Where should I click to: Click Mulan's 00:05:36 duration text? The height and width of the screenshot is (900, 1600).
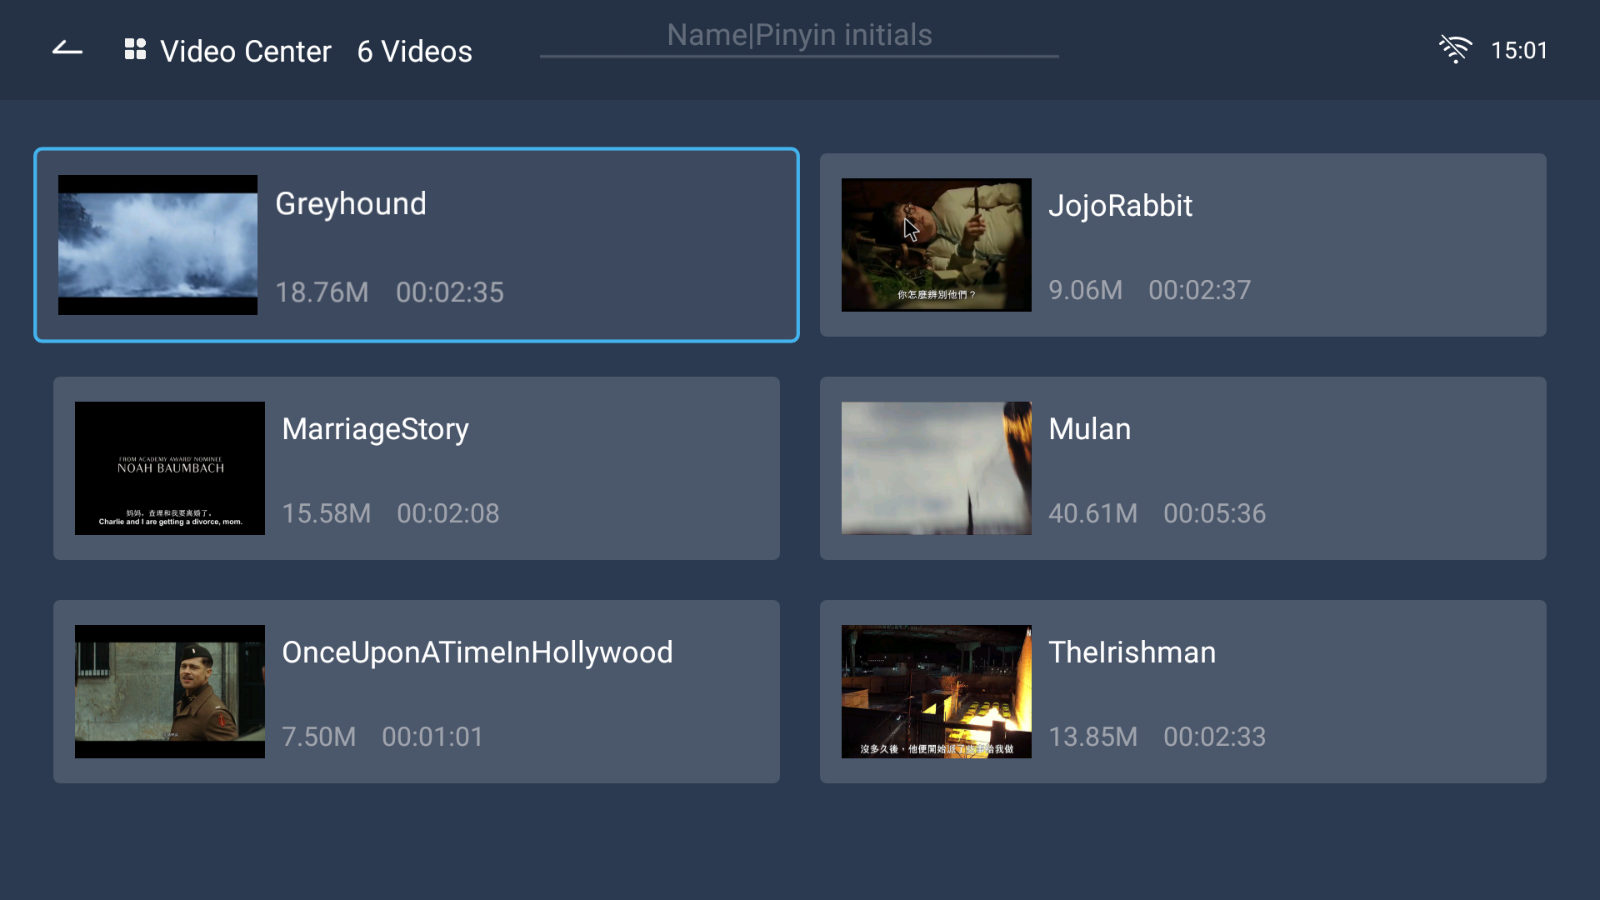(1214, 513)
